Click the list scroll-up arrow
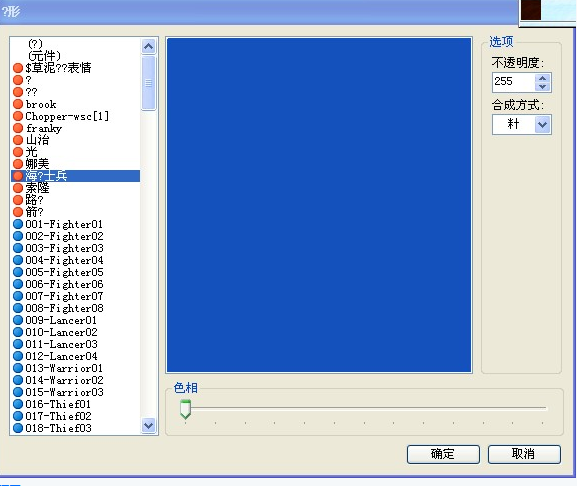This screenshot has height=486, width=577. point(148,46)
